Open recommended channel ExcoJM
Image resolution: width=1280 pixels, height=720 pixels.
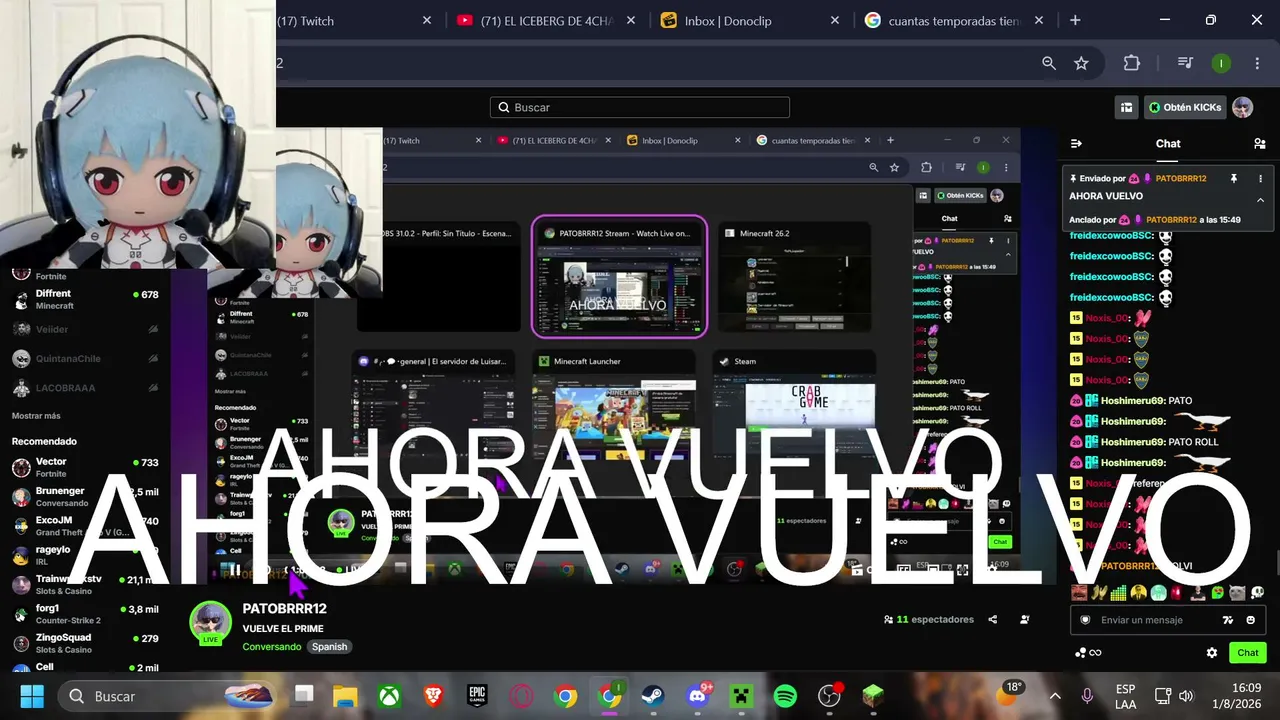85,526
